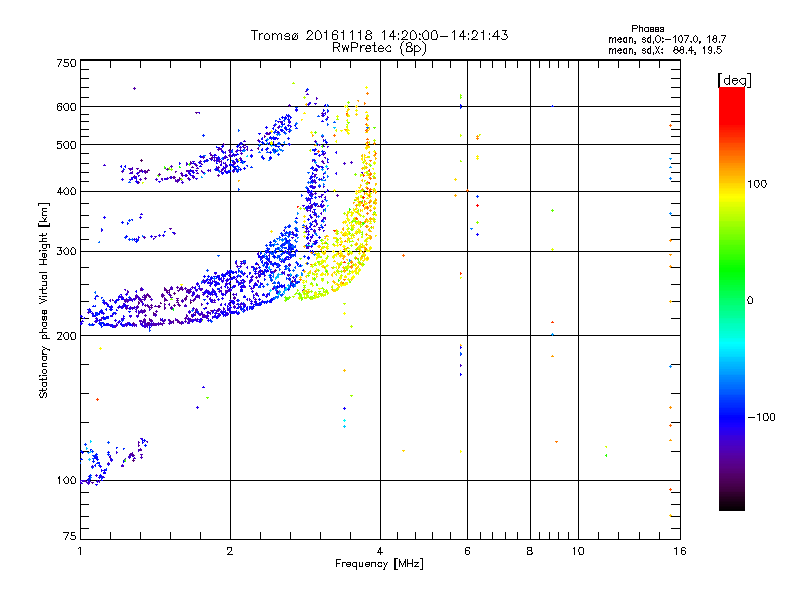Click the 4 MHz frequency tick label

380,551
